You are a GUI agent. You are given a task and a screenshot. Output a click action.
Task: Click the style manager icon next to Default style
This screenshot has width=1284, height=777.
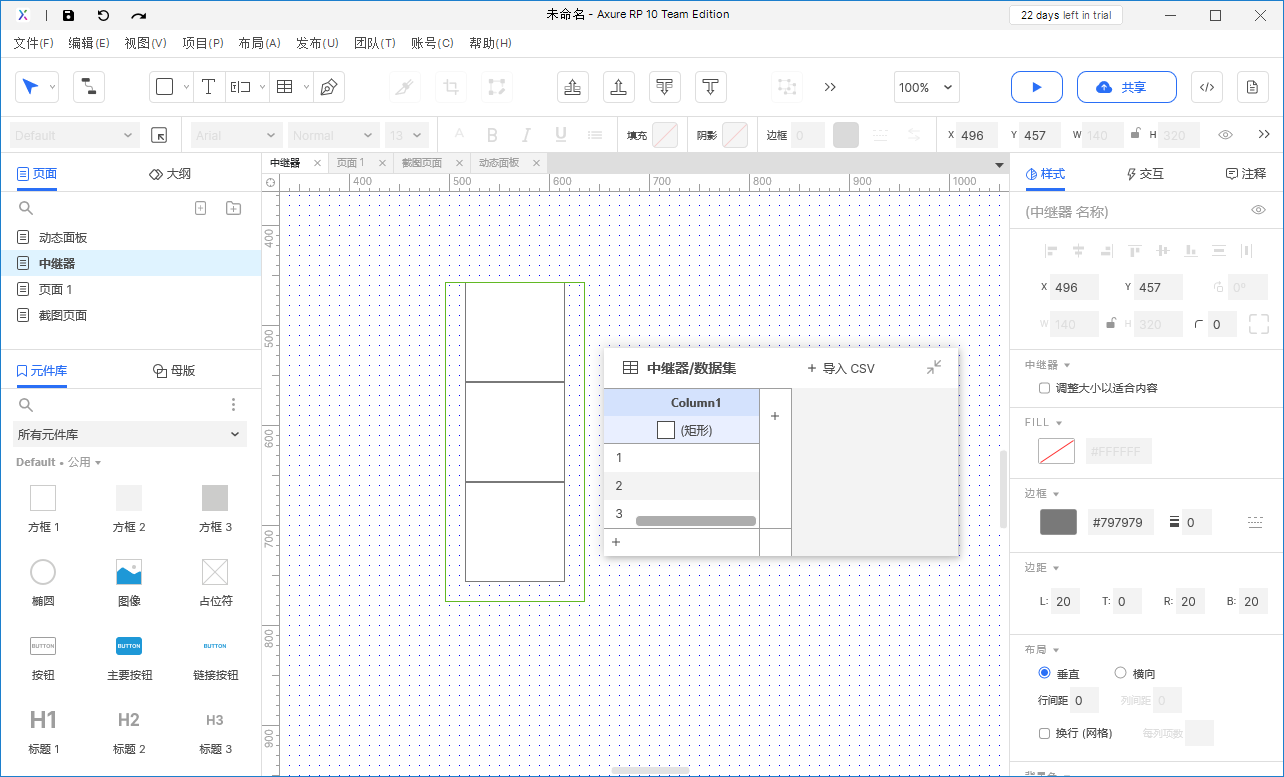(159, 135)
